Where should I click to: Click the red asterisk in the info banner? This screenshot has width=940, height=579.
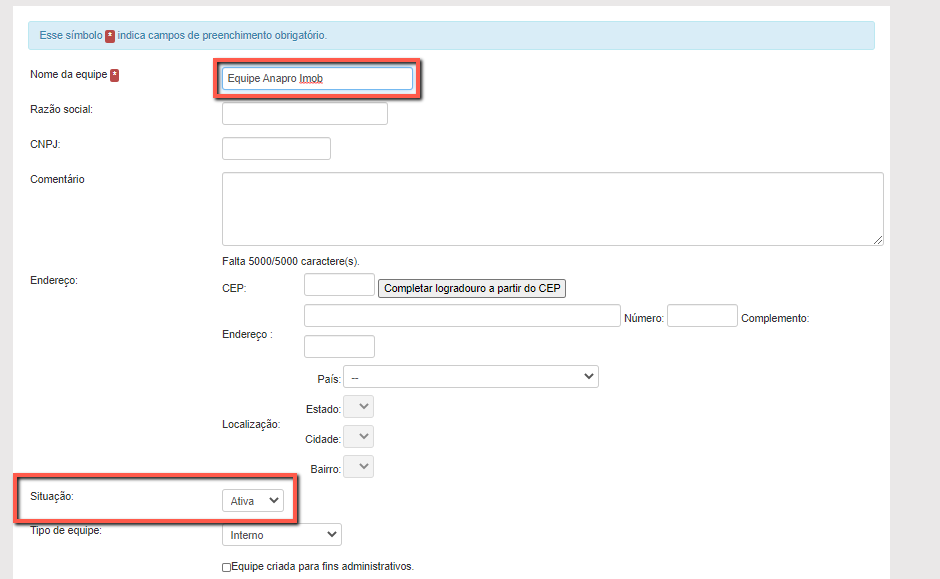110,35
